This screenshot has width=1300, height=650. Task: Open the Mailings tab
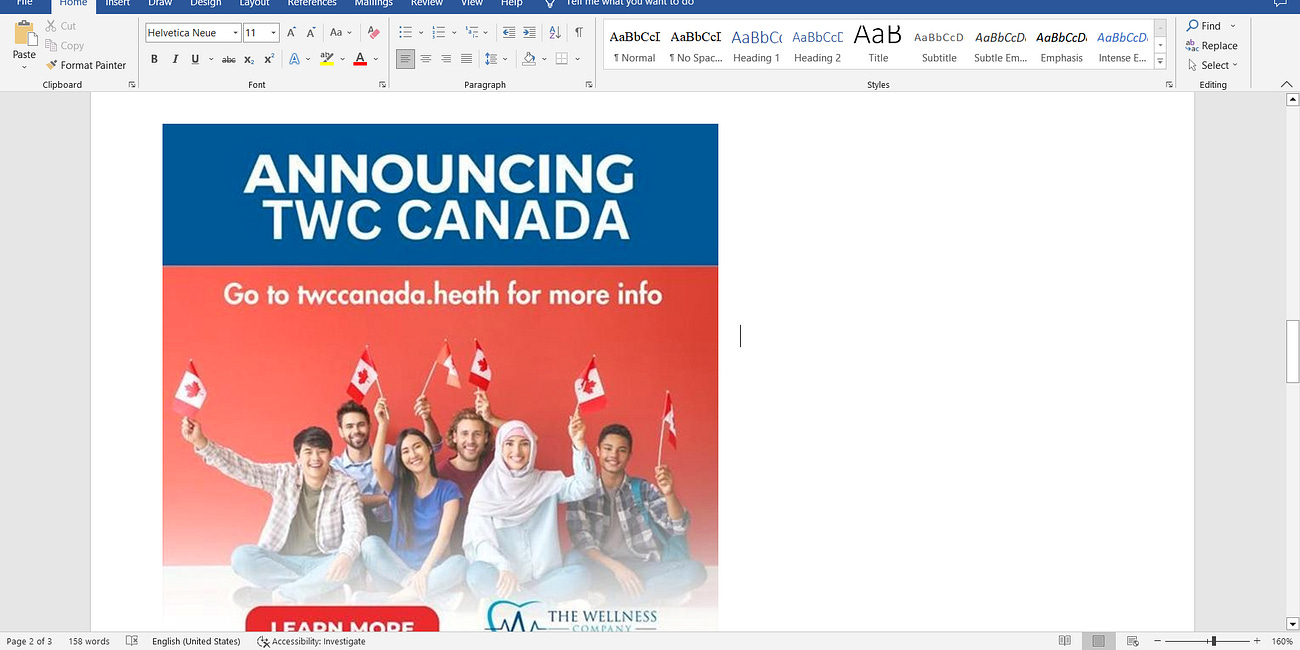[x=374, y=3]
